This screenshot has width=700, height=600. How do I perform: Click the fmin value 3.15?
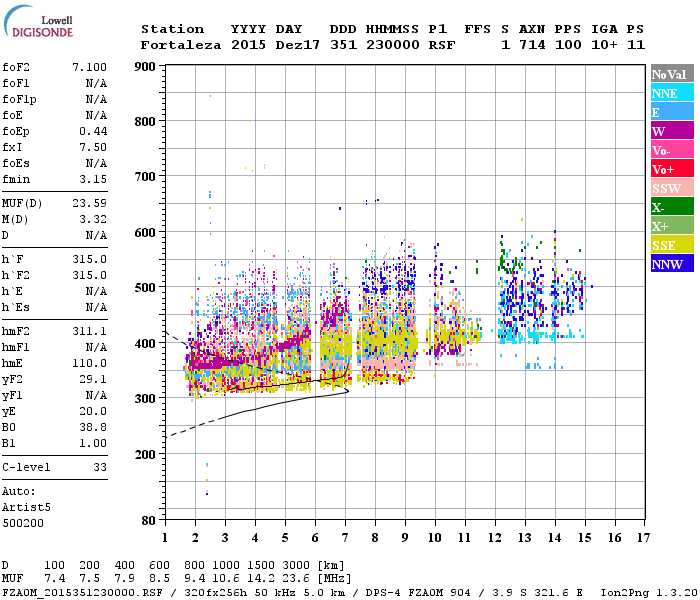(x=93, y=179)
